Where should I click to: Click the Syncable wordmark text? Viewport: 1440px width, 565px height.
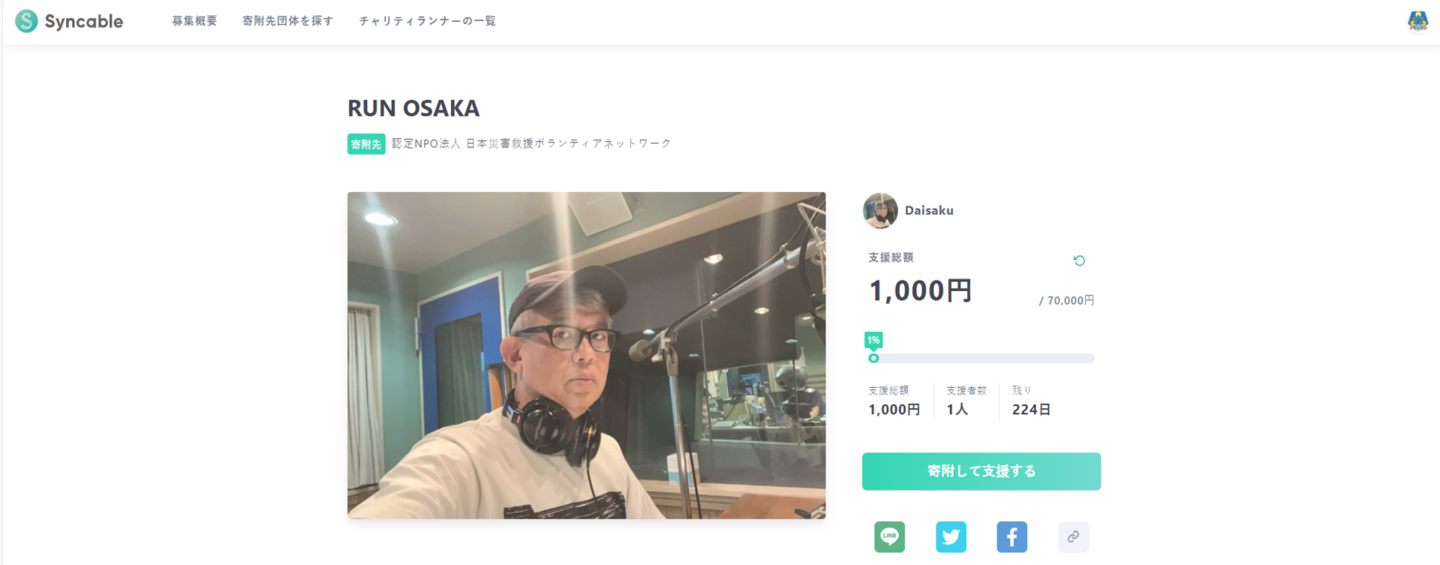coord(84,22)
